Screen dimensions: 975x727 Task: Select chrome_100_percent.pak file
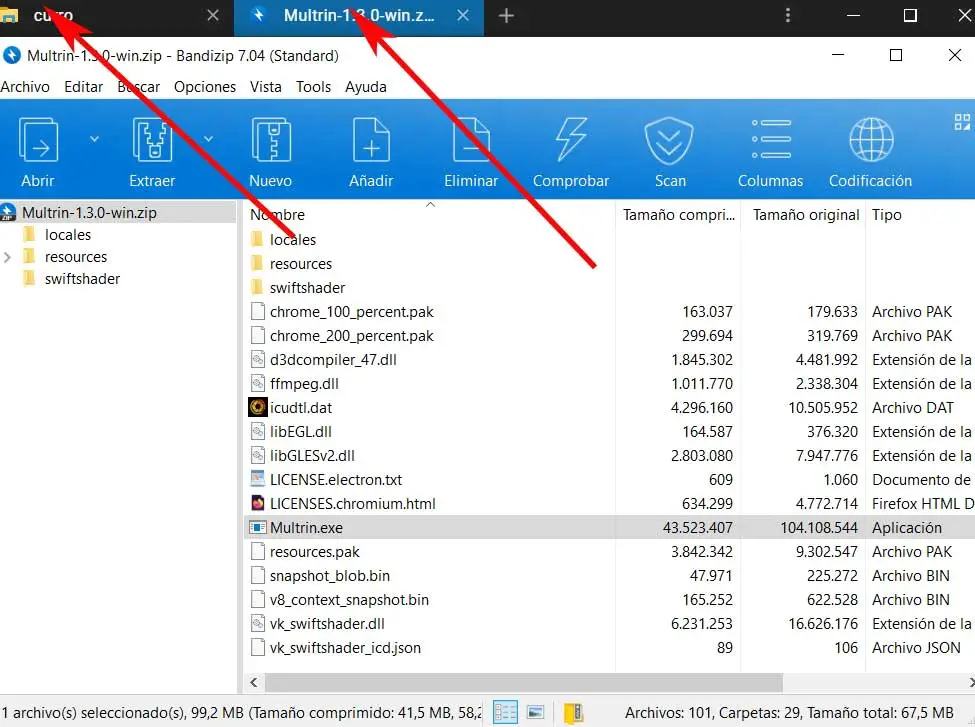(351, 312)
